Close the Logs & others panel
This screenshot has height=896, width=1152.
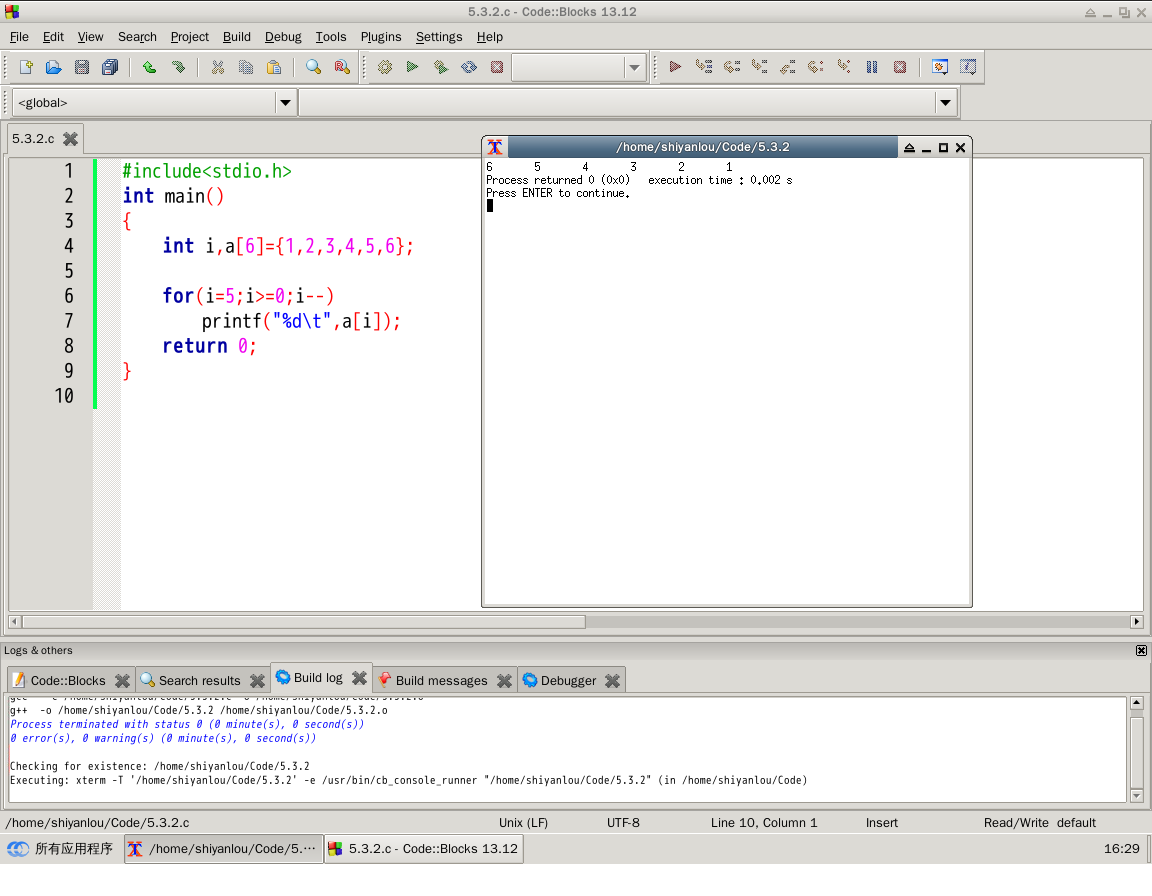click(1141, 651)
